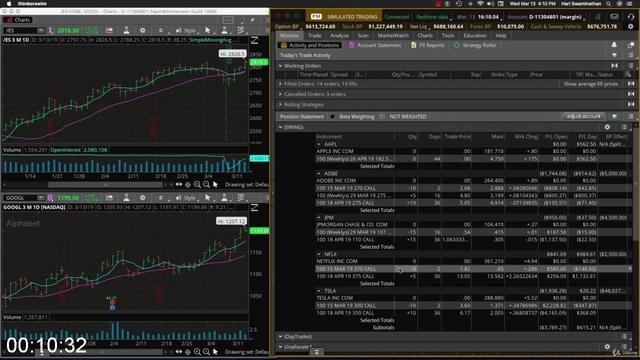Open platform settings gear near Cash & Sweep
Viewport: 640px width, 360px height.
click(631, 26)
